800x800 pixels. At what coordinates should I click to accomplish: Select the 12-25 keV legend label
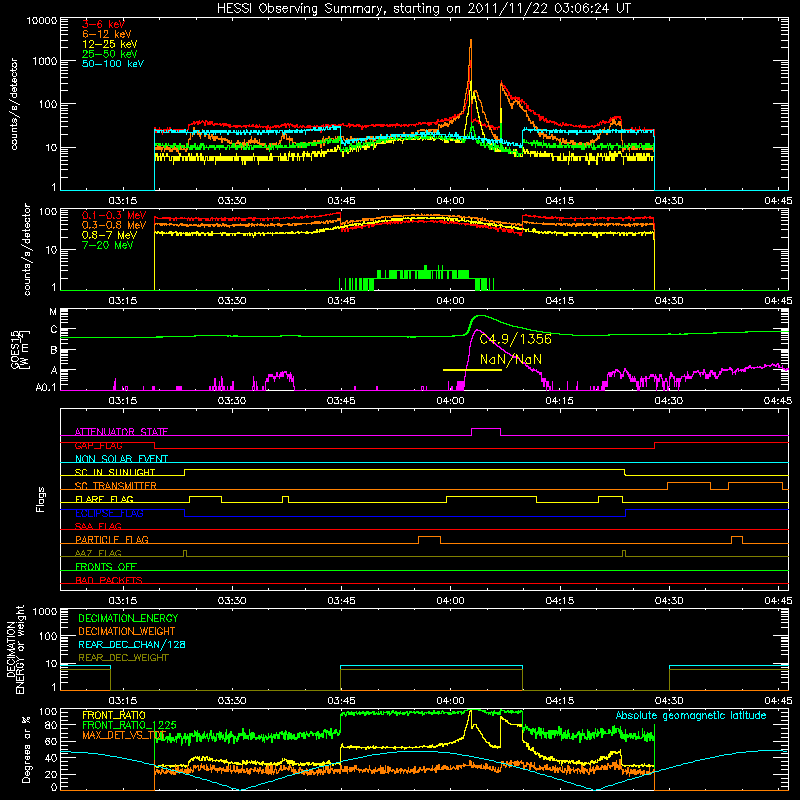[x=110, y=44]
